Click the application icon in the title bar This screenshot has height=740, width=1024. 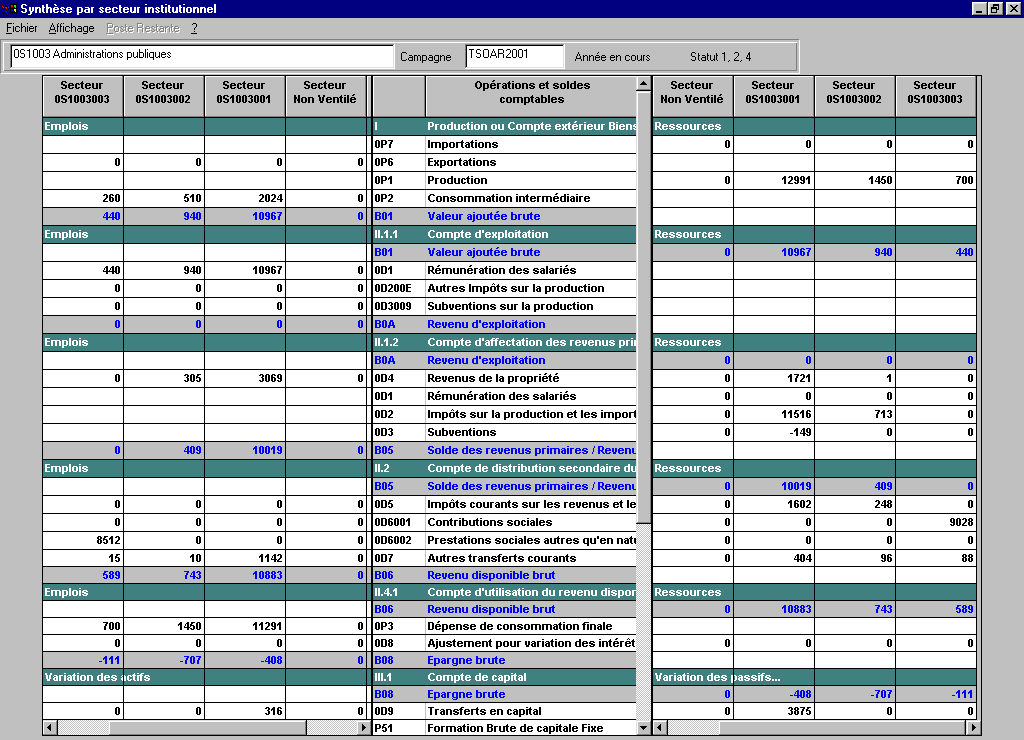coord(9,8)
